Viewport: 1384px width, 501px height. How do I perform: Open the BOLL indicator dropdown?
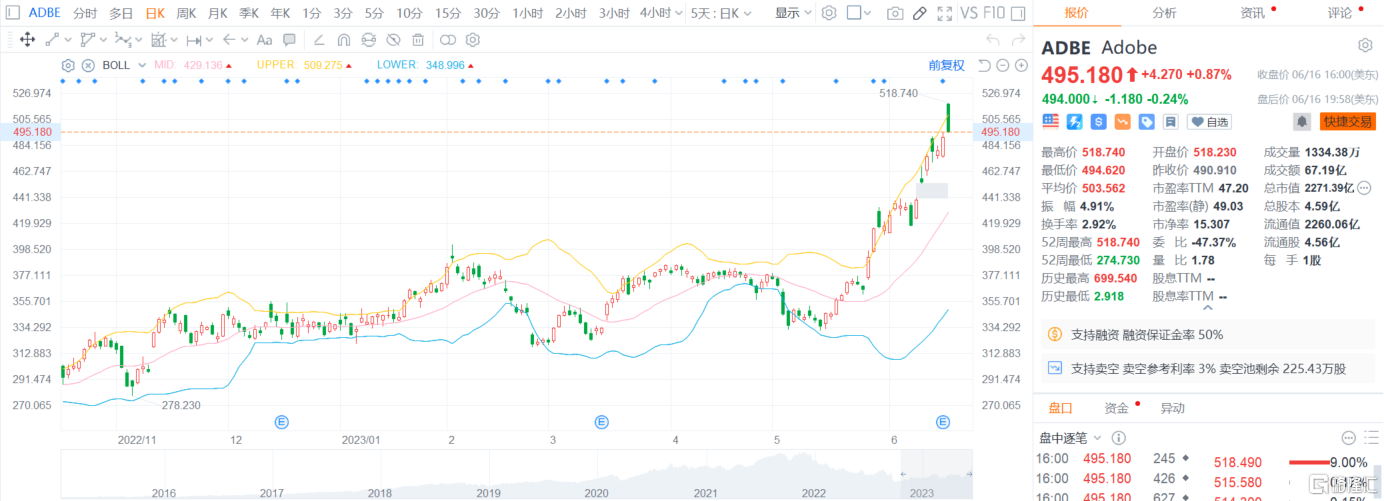(142, 65)
